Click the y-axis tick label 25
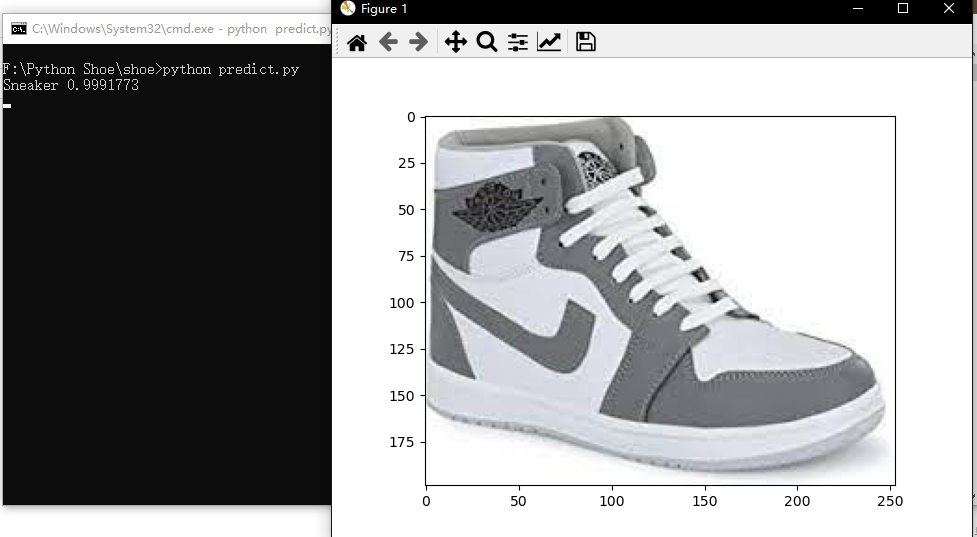This screenshot has height=537, width=977. 406,163
